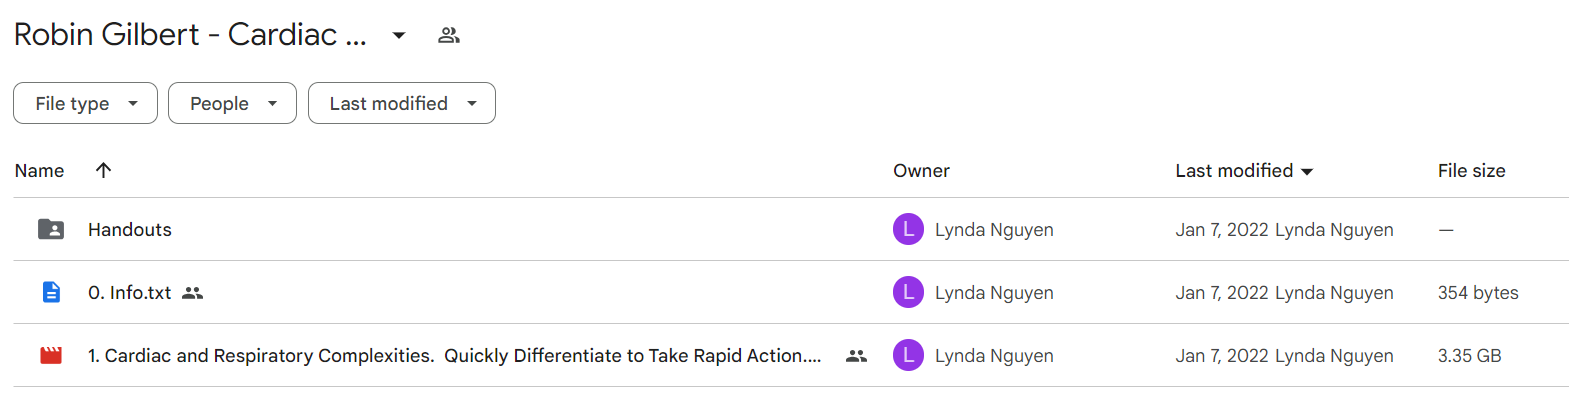Screen dimensions: 1569x395
Task: Click the File size column header
Action: 1471,171
